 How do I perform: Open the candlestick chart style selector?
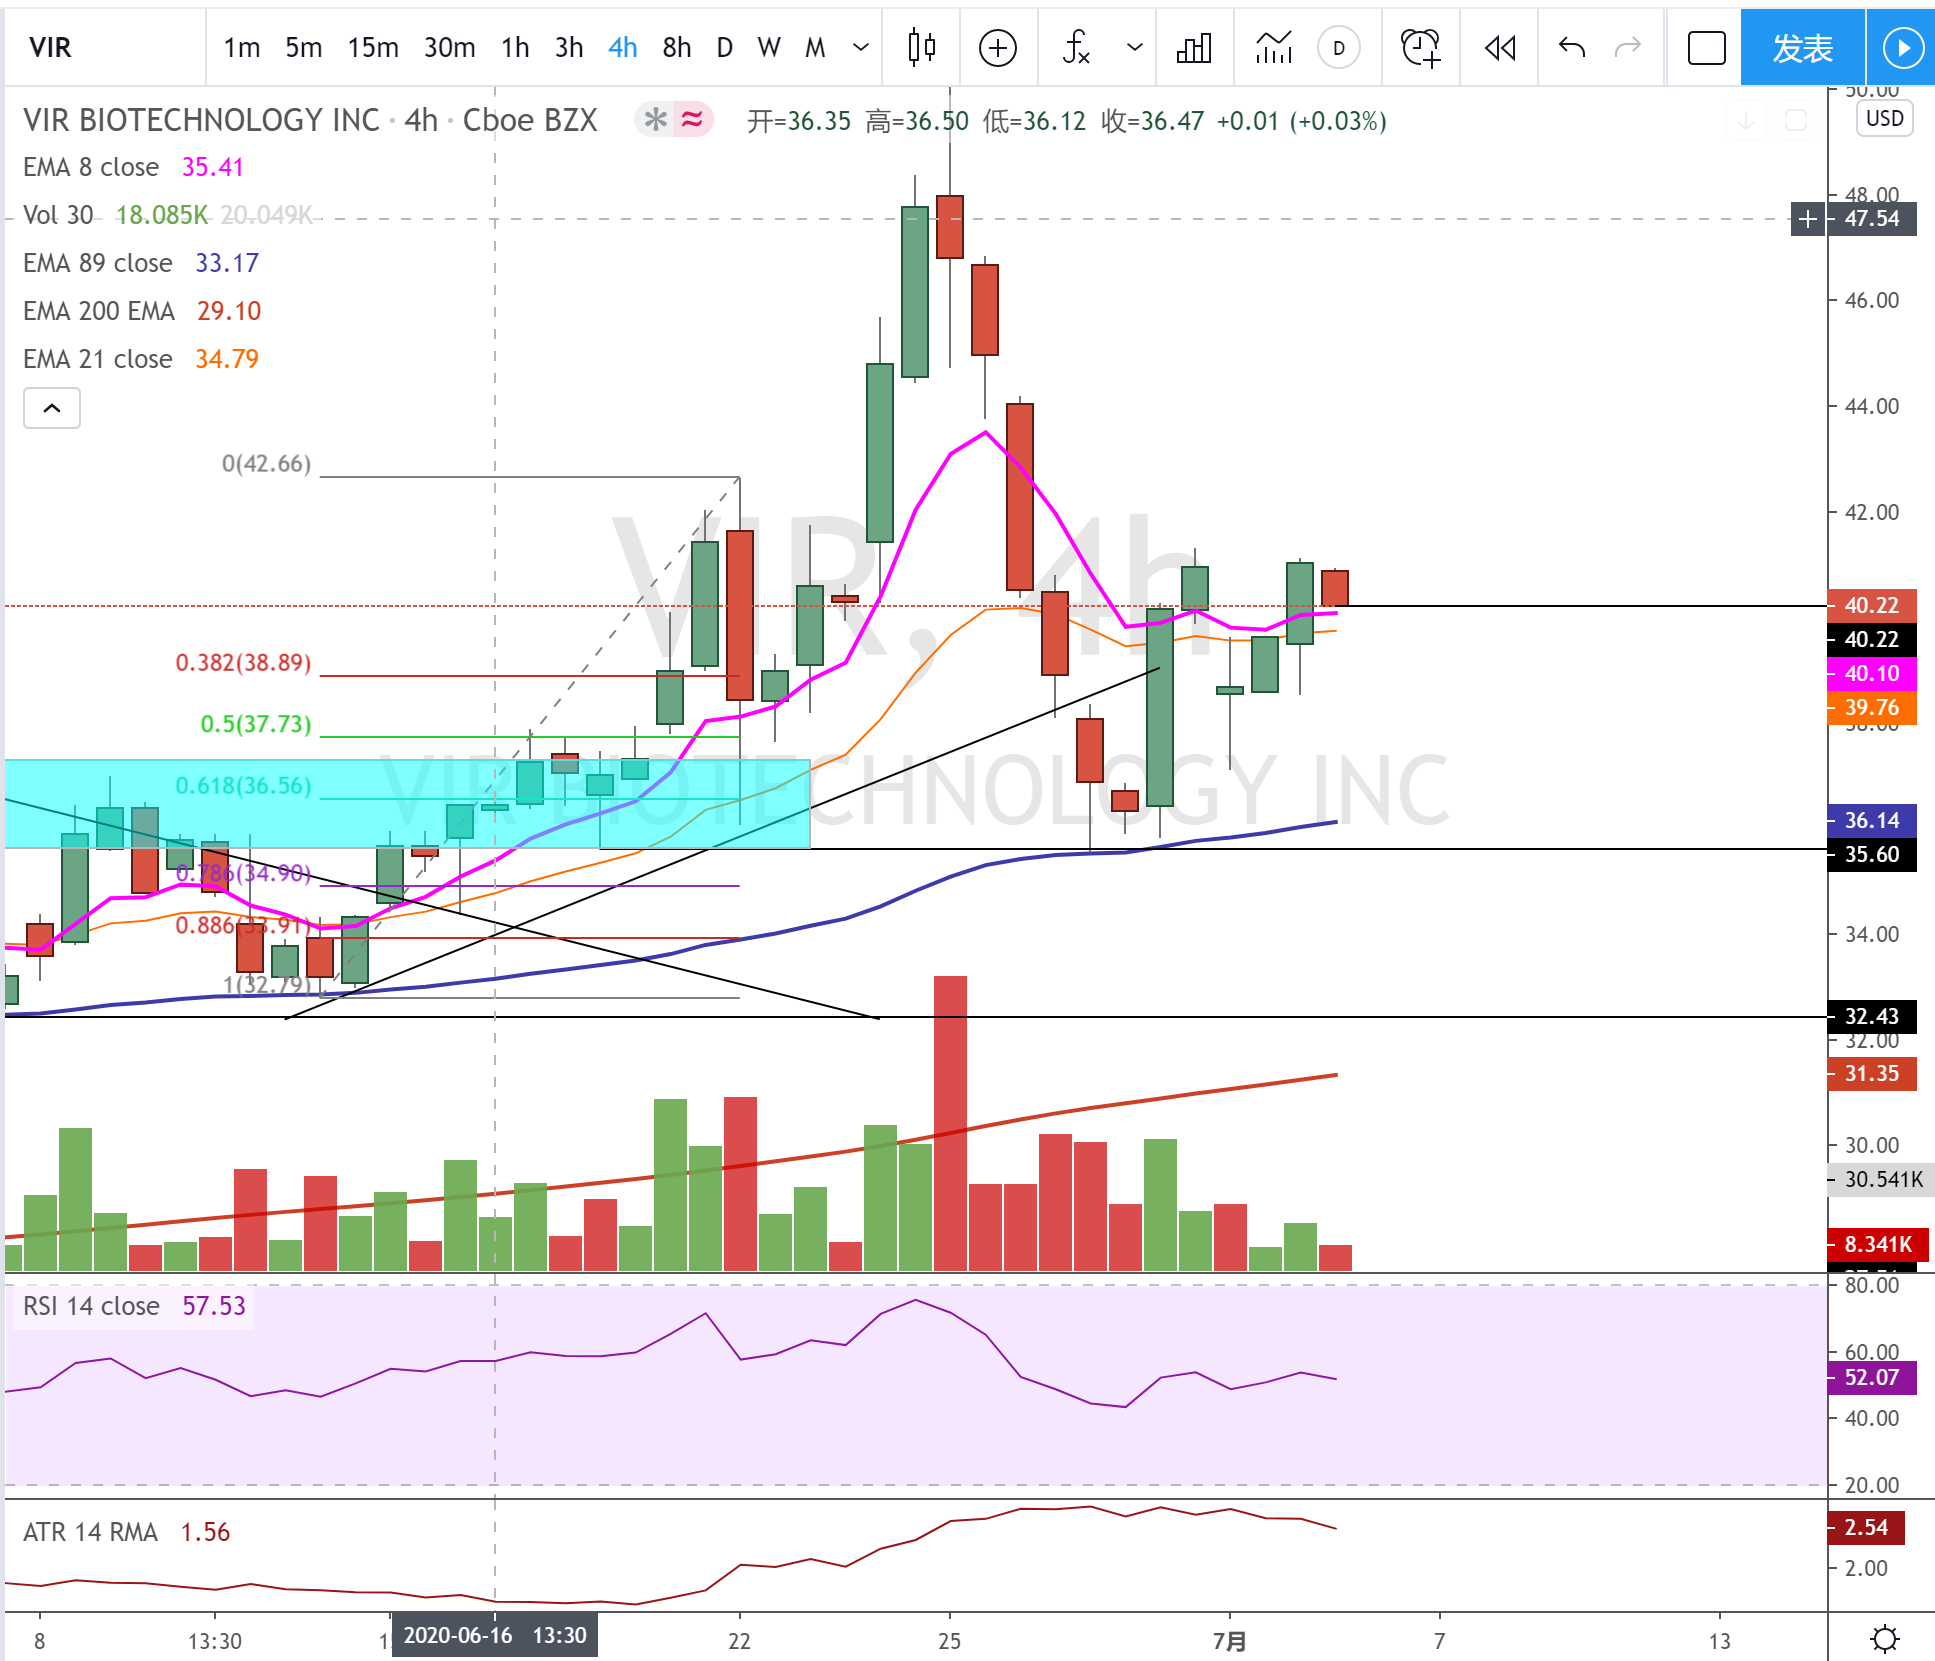point(921,47)
